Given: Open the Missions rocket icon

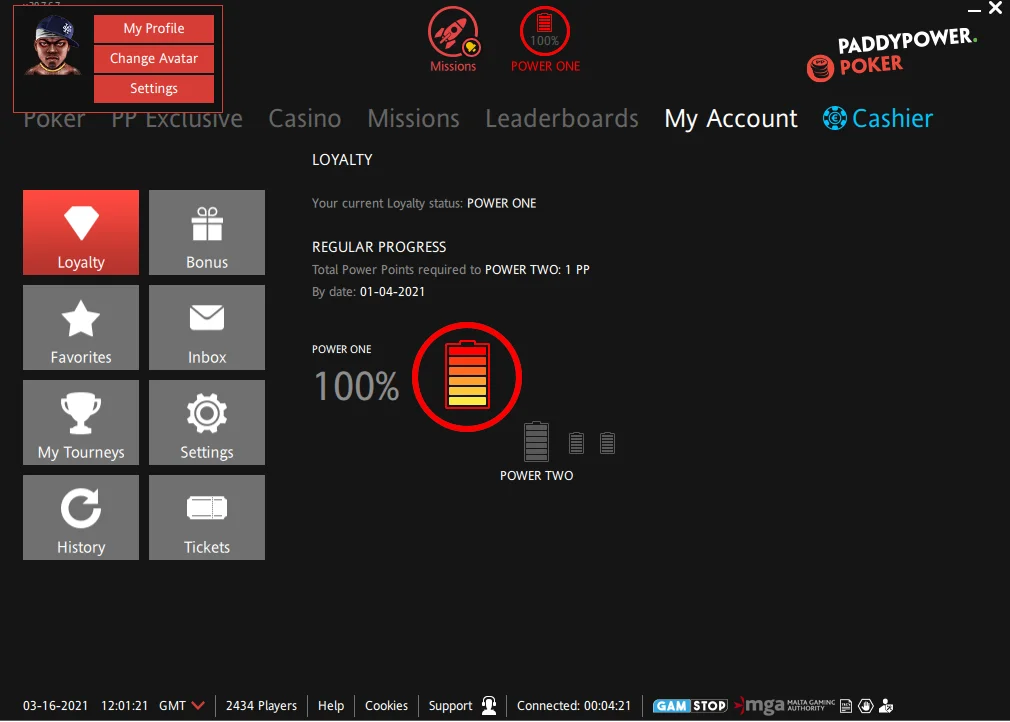Looking at the screenshot, I should click(x=453, y=33).
